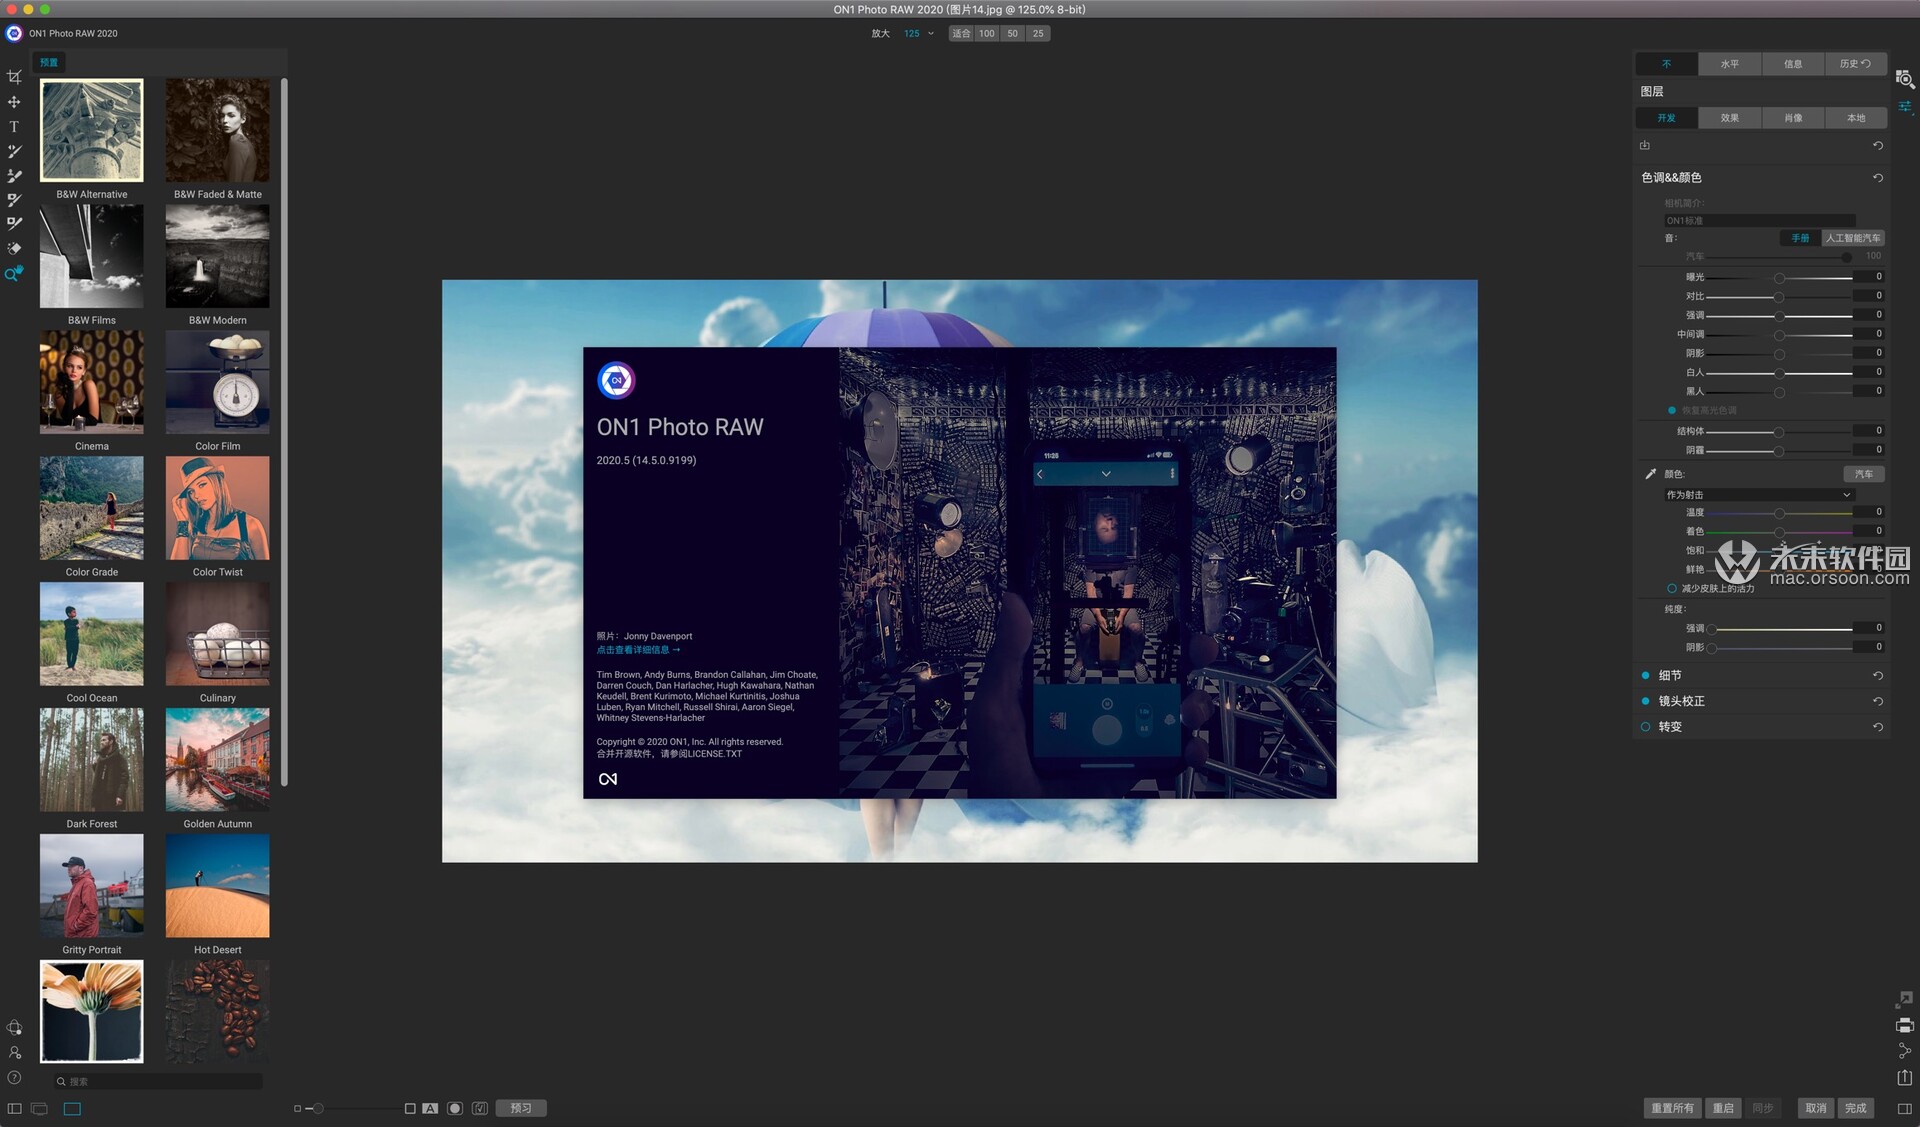Enable the blue dot beside 细节

click(1646, 675)
